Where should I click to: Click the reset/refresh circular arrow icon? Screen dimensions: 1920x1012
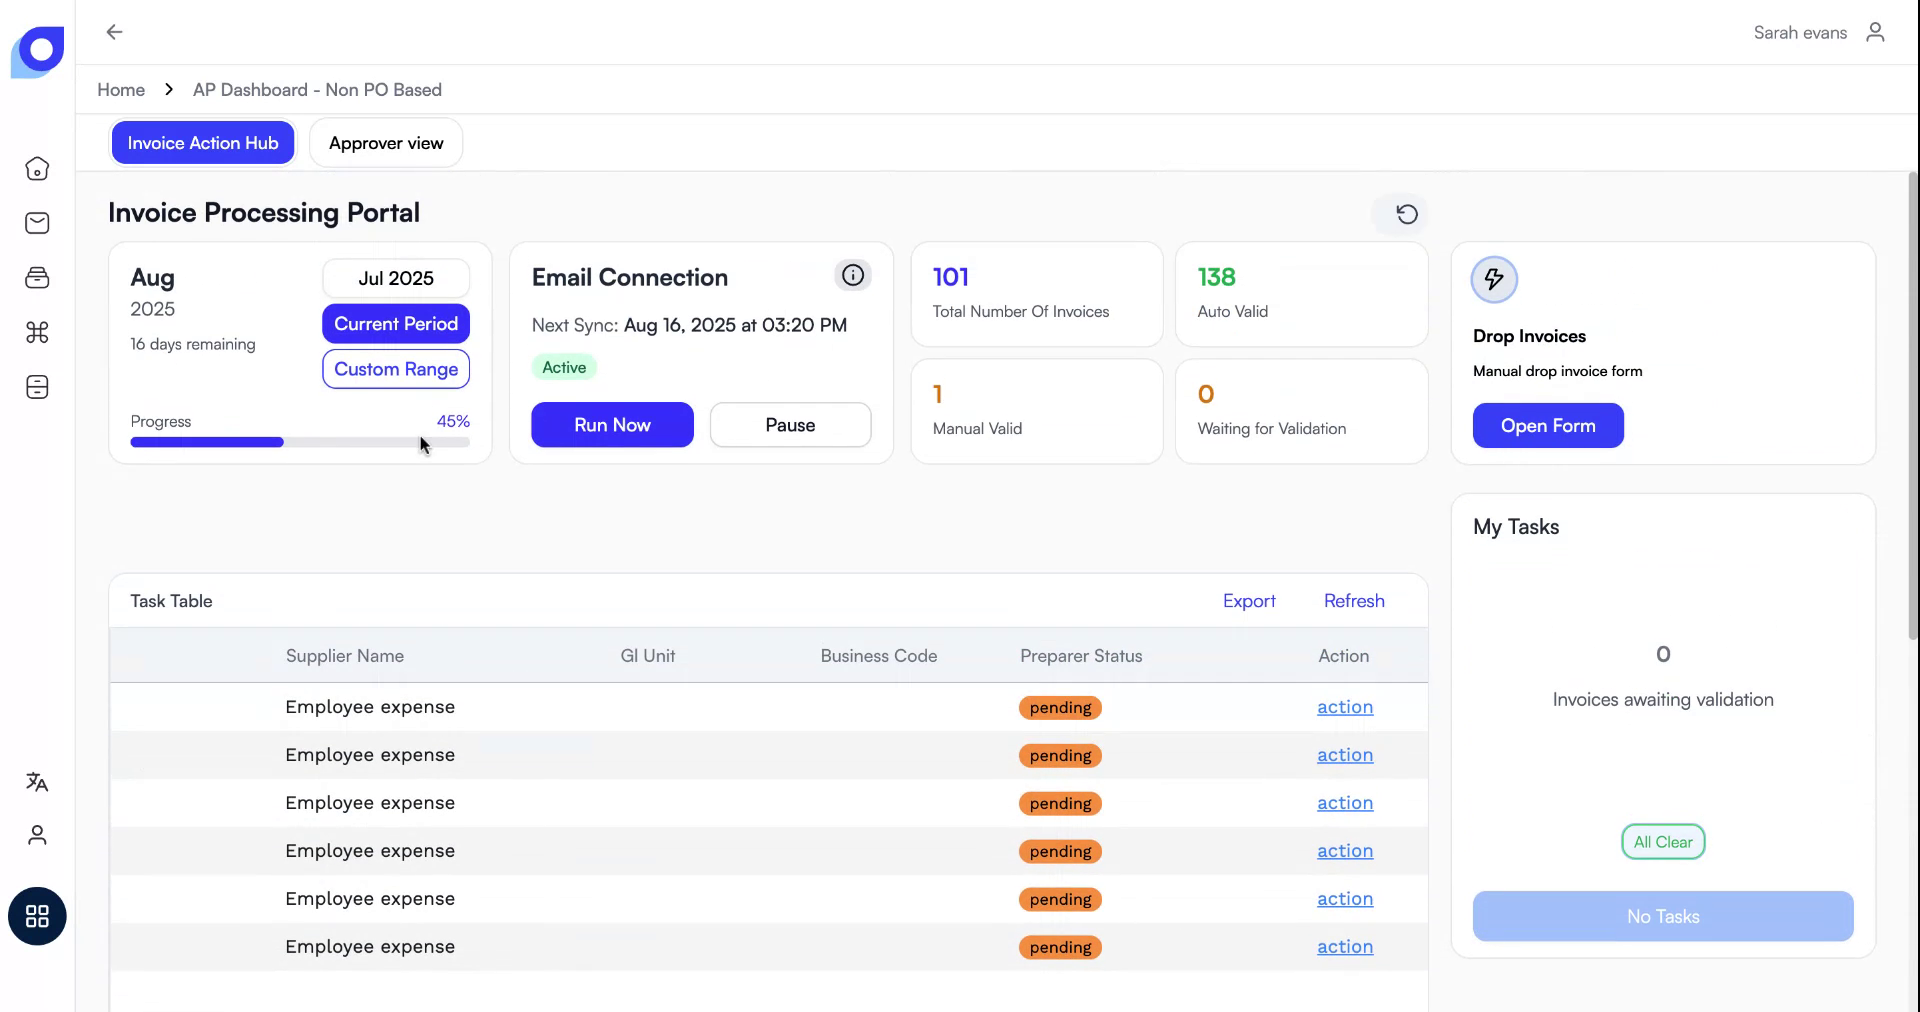1407,214
